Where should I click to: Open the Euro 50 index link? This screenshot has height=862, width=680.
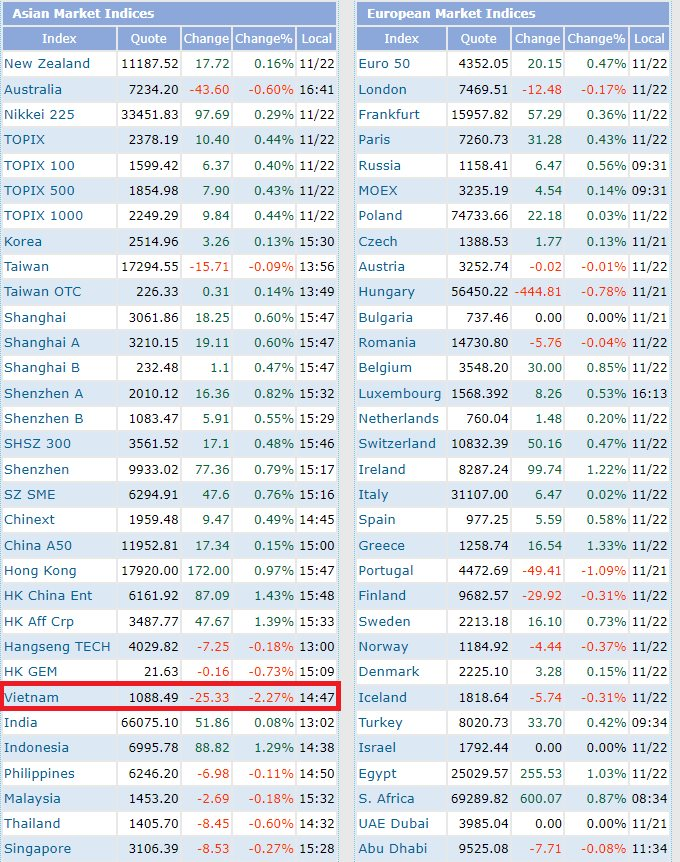point(384,63)
